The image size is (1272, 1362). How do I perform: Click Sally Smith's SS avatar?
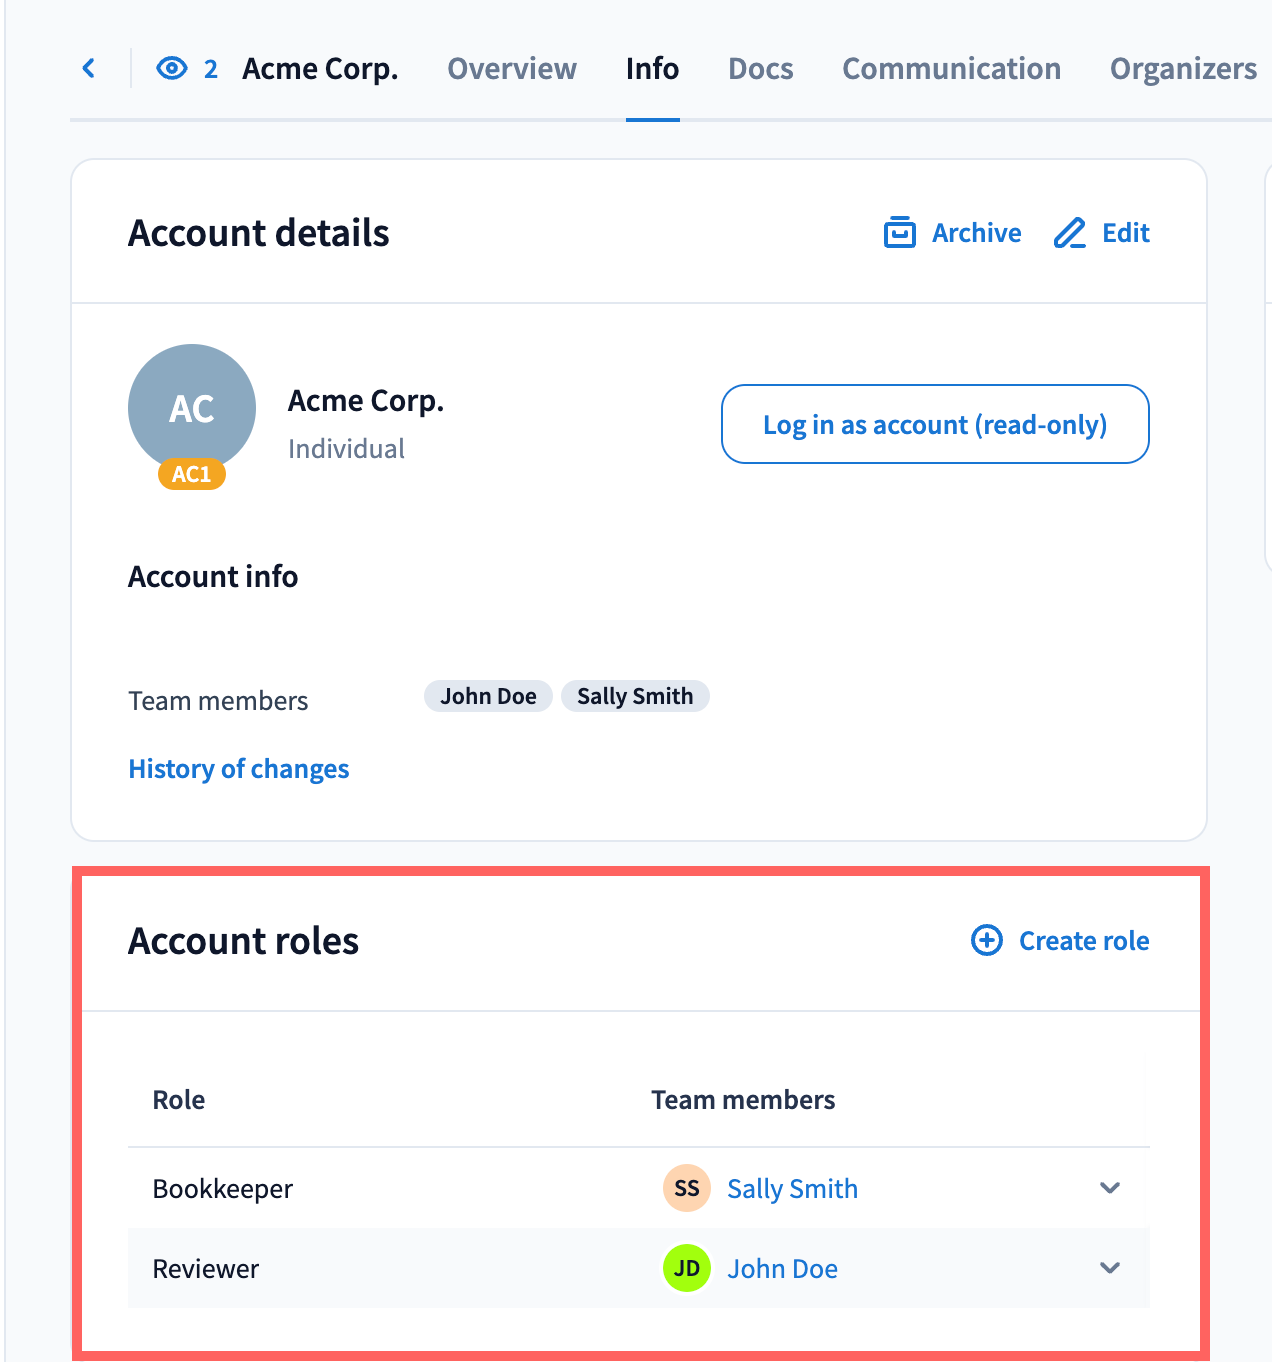coord(687,1188)
